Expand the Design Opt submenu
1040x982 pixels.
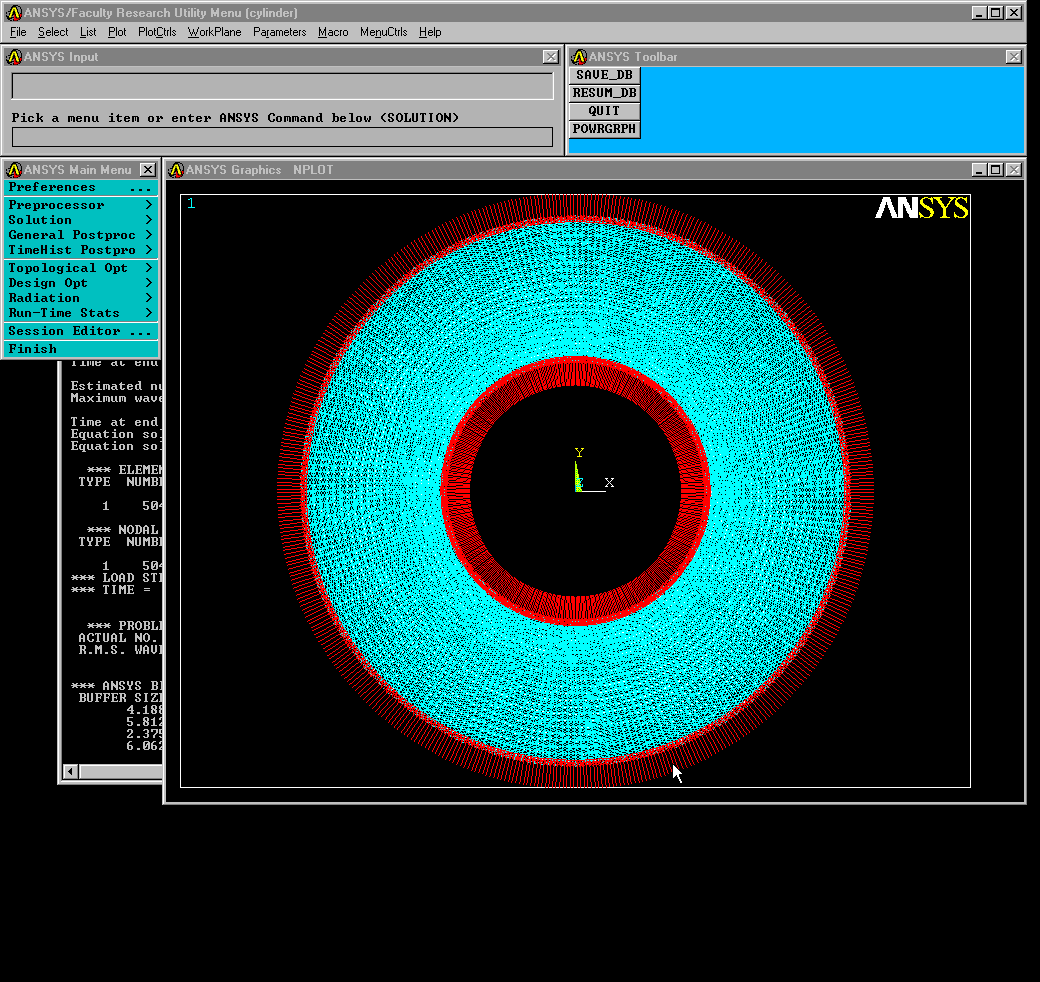[x=81, y=283]
